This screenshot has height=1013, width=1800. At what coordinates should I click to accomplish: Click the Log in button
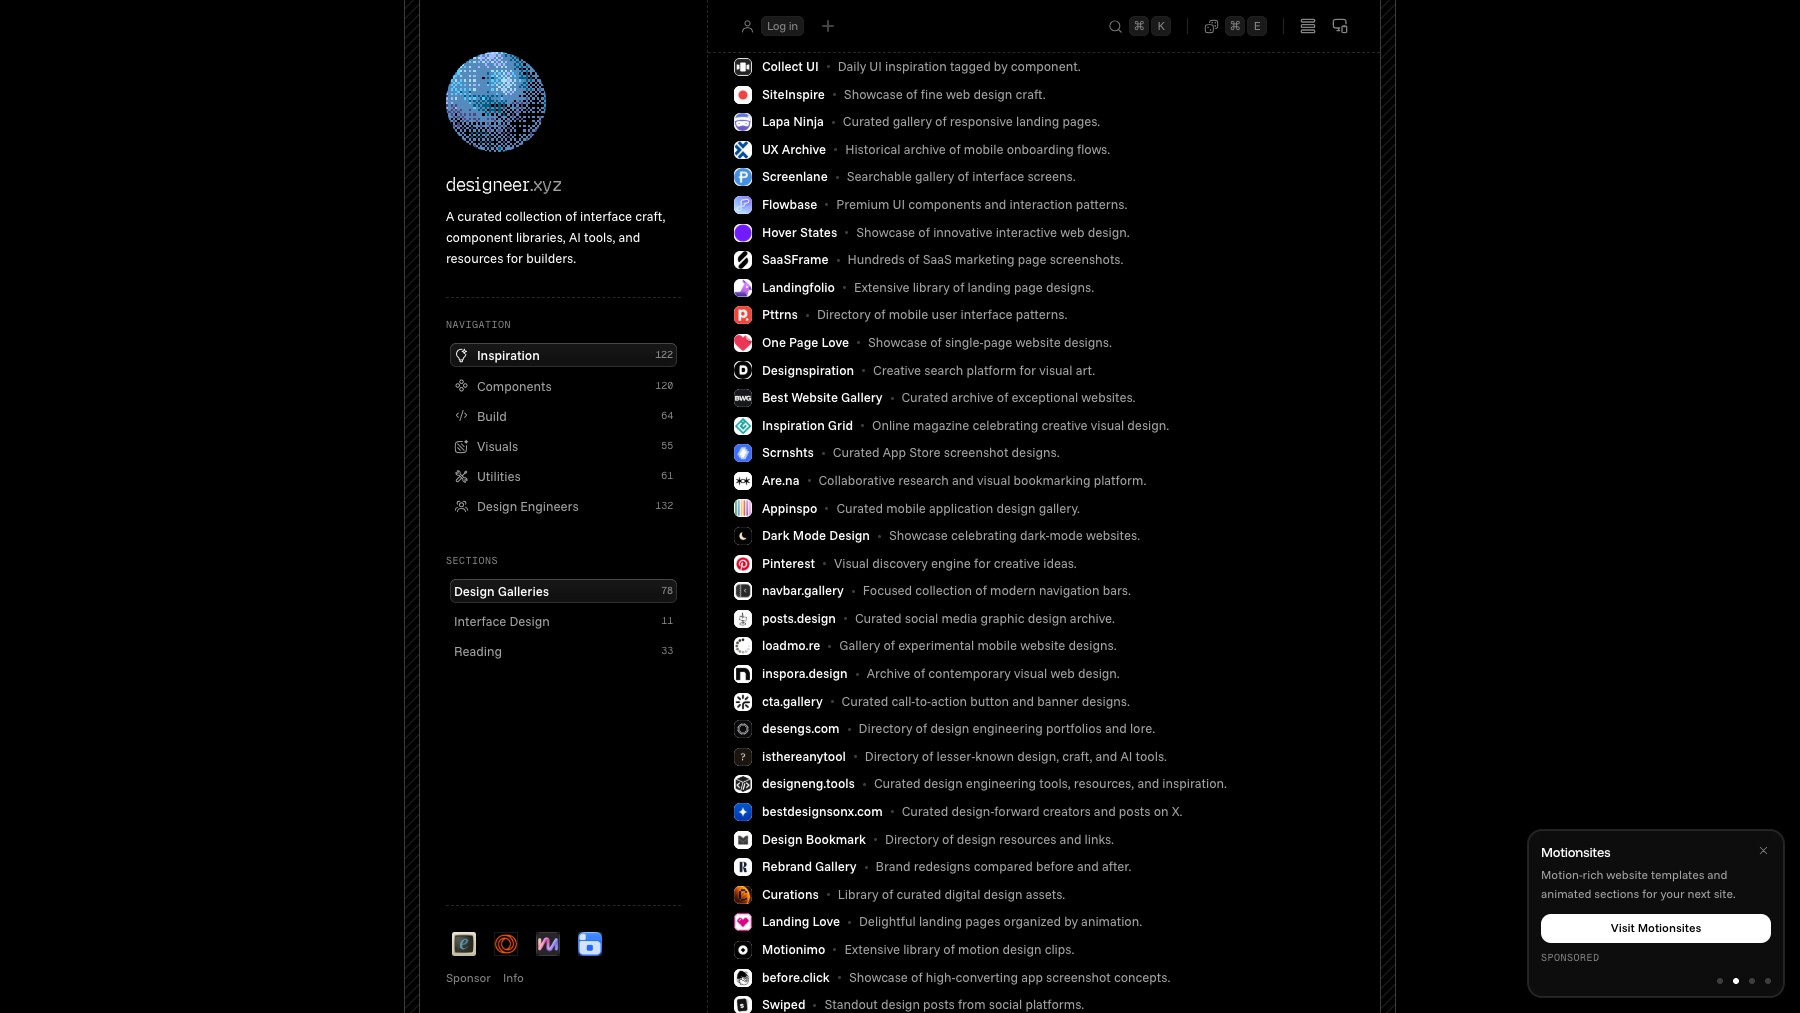(782, 26)
